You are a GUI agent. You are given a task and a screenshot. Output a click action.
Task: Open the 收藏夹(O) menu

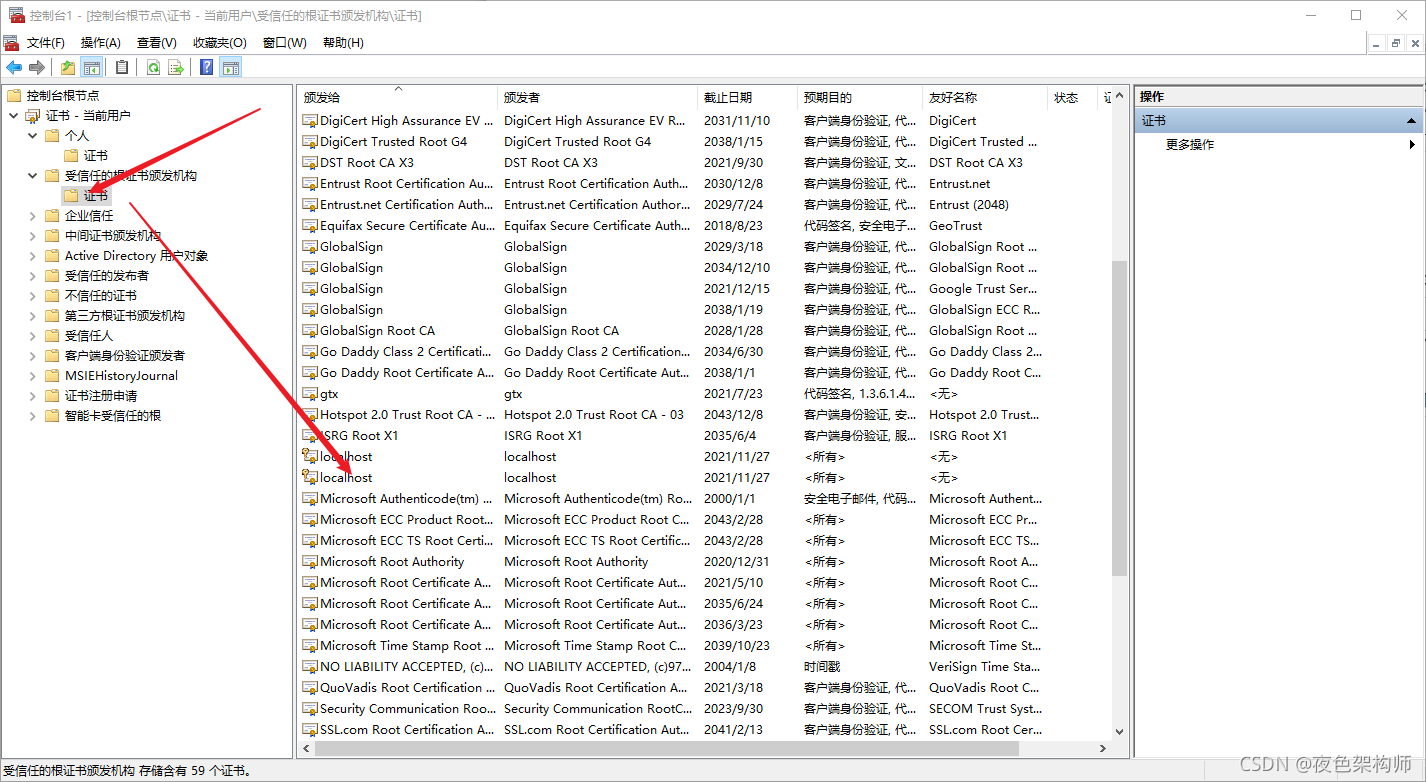click(220, 42)
